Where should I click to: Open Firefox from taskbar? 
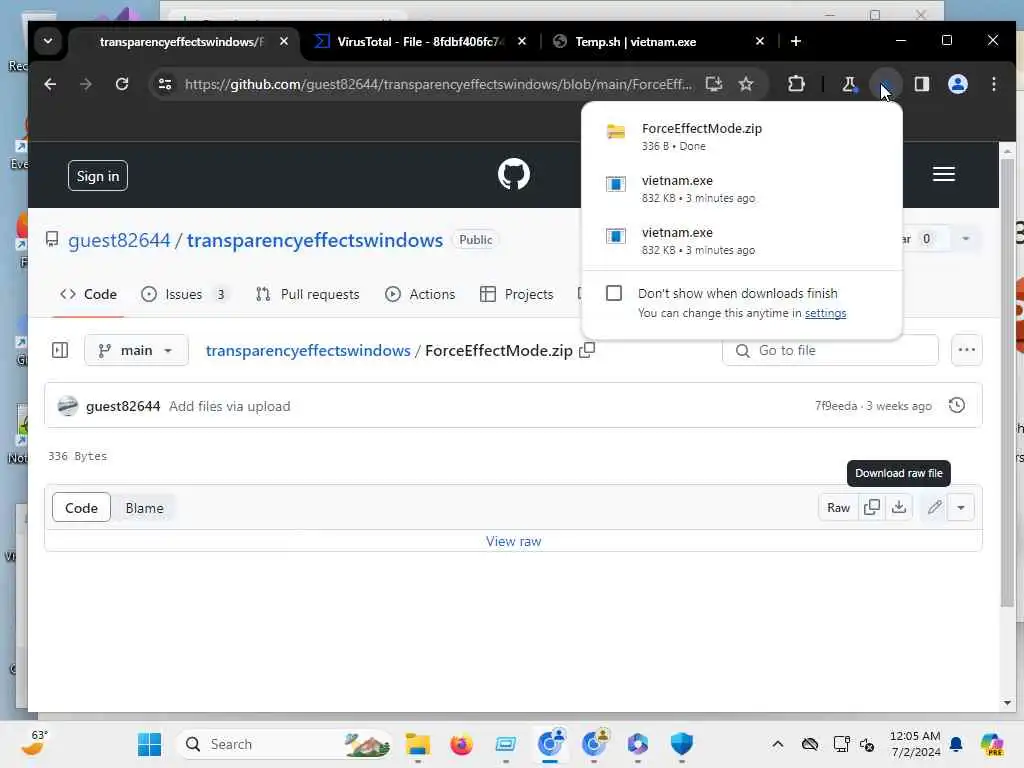pyautogui.click(x=461, y=744)
